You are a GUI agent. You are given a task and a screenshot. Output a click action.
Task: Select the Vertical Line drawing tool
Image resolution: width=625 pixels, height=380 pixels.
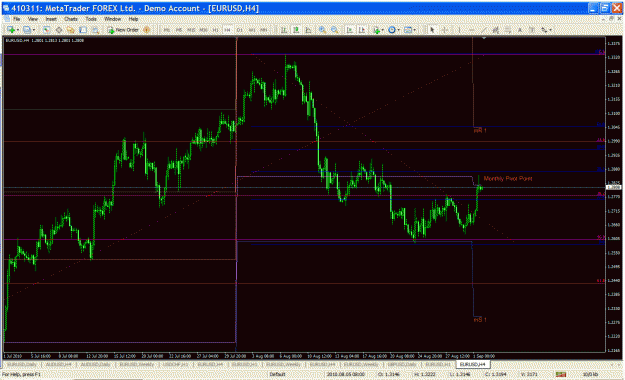[459, 30]
